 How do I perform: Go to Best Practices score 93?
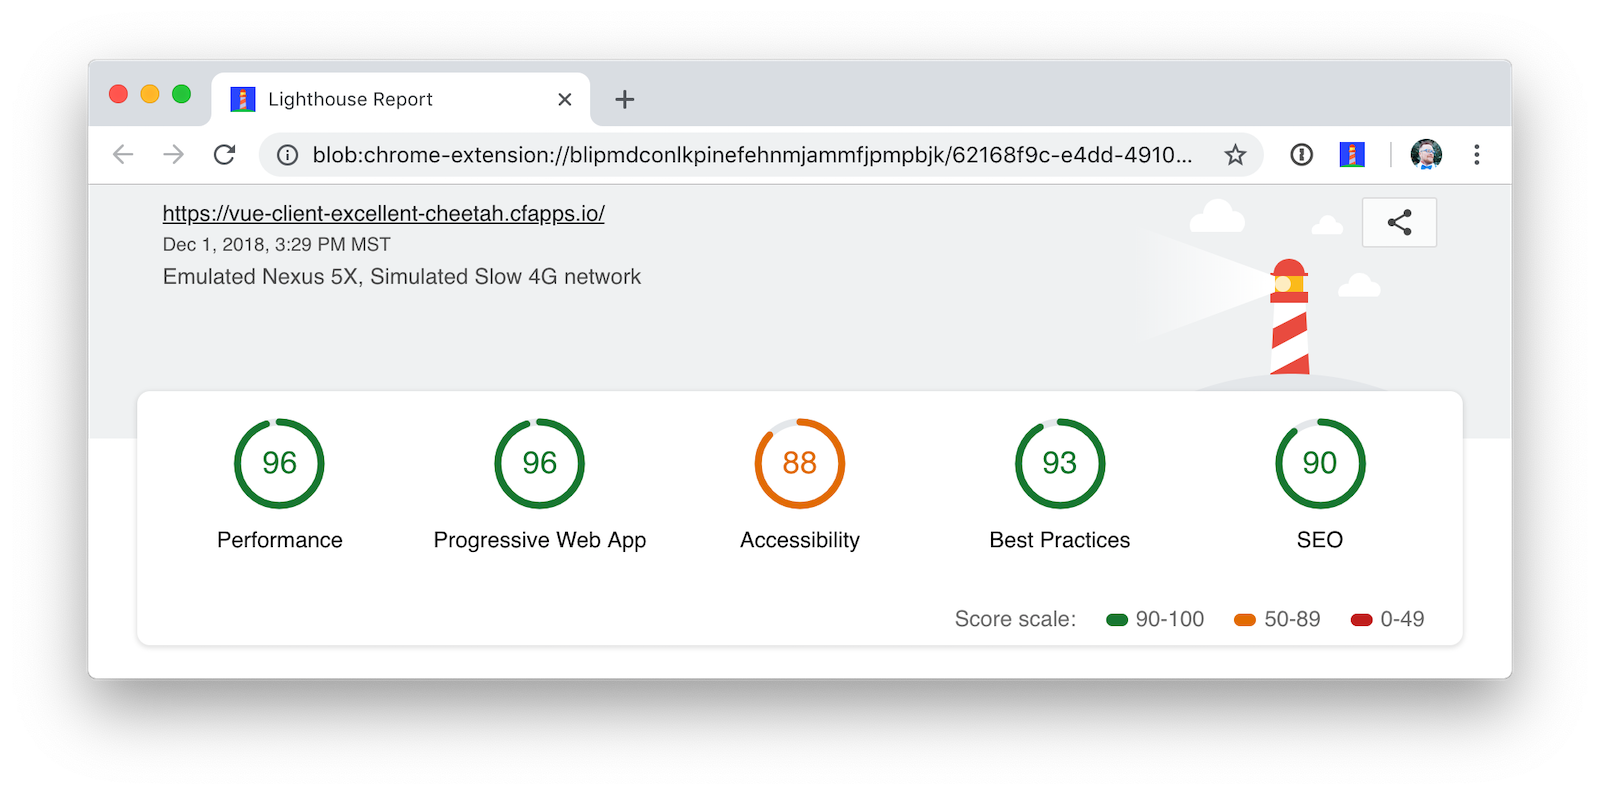point(1059,464)
